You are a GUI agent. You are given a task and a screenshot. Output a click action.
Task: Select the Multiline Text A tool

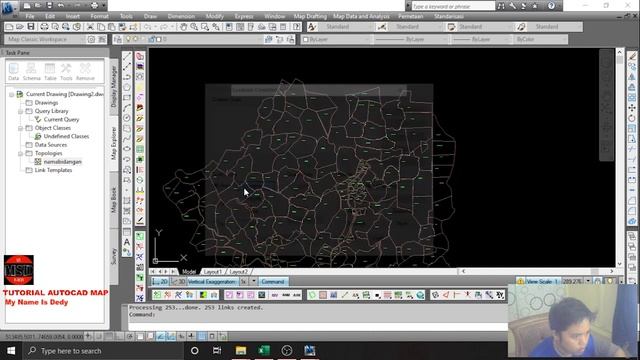127,242
